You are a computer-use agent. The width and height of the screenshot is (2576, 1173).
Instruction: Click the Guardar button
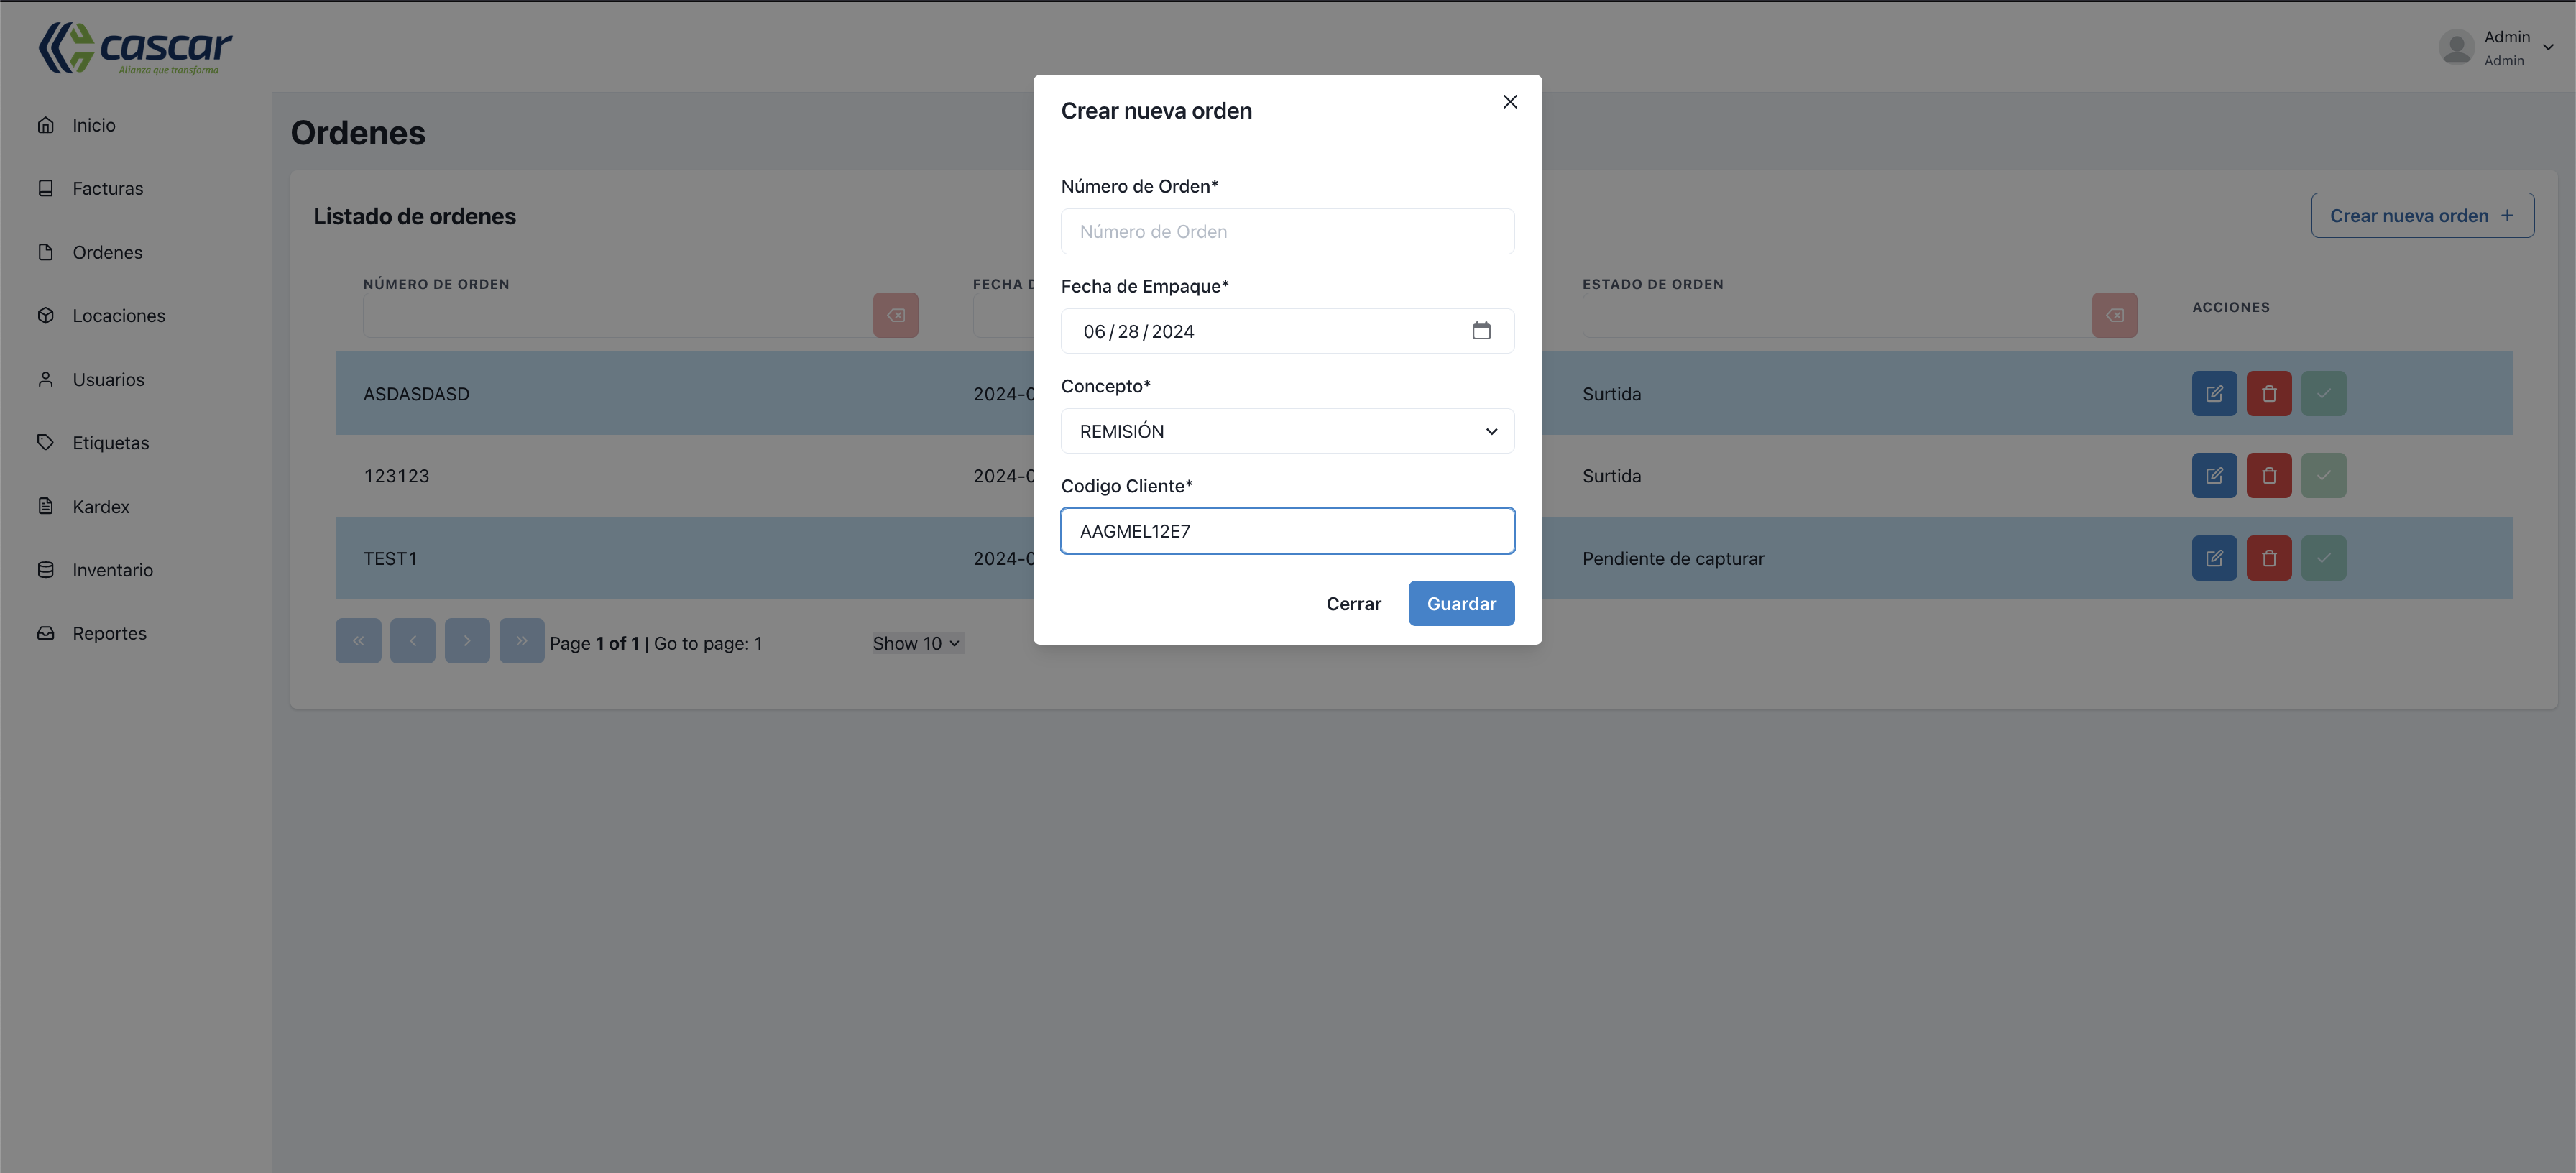(x=1460, y=603)
